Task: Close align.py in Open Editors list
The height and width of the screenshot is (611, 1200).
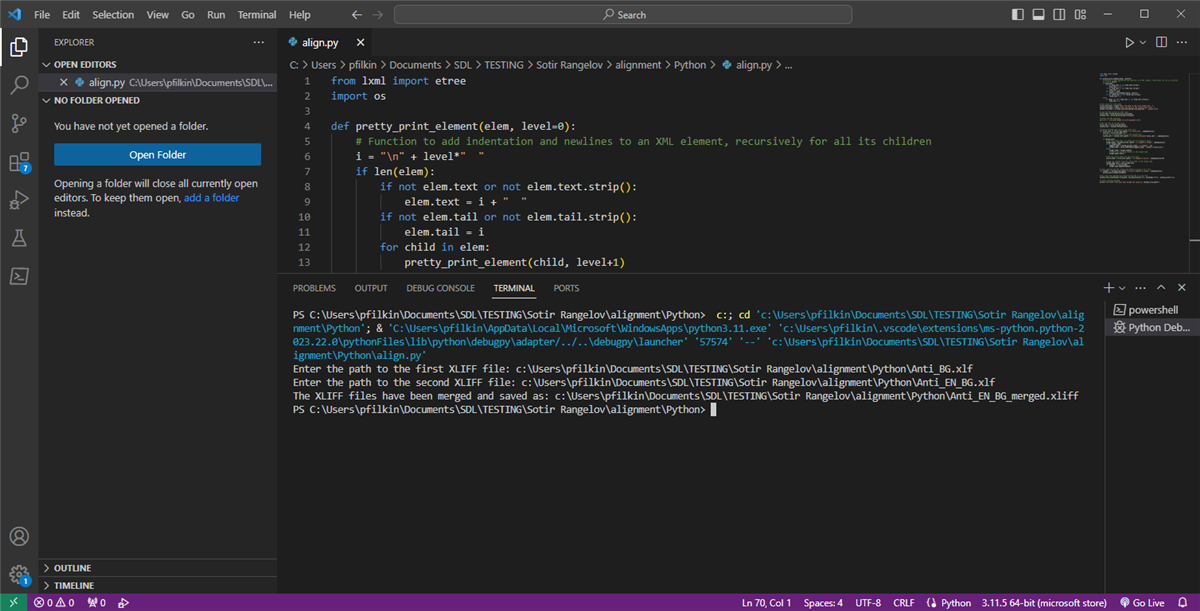Action: [64, 83]
